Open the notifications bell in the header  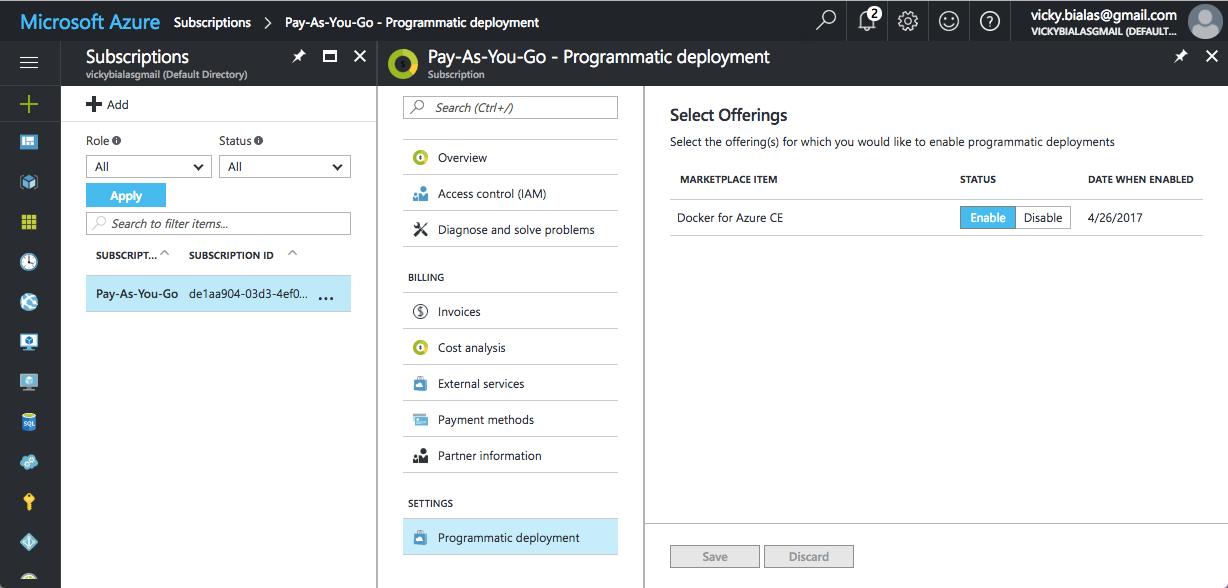867,21
